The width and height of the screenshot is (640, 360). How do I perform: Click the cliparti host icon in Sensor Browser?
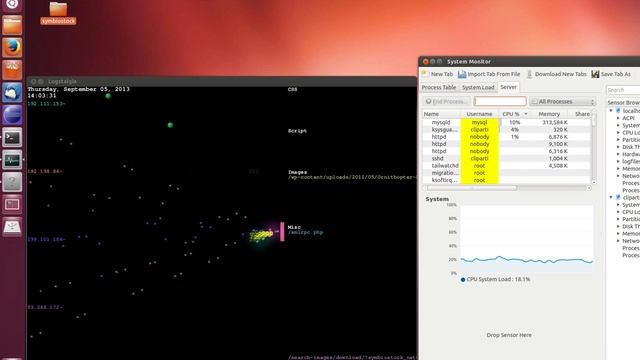618,197
